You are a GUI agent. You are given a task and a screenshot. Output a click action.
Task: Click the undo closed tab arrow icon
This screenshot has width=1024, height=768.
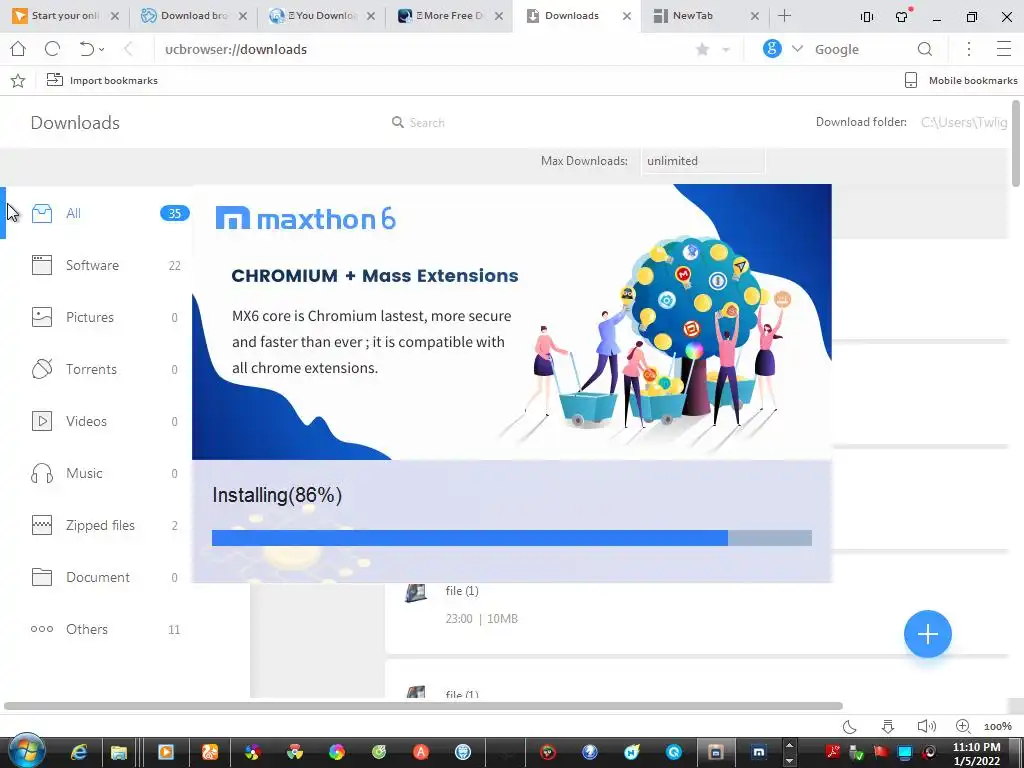(x=86, y=49)
